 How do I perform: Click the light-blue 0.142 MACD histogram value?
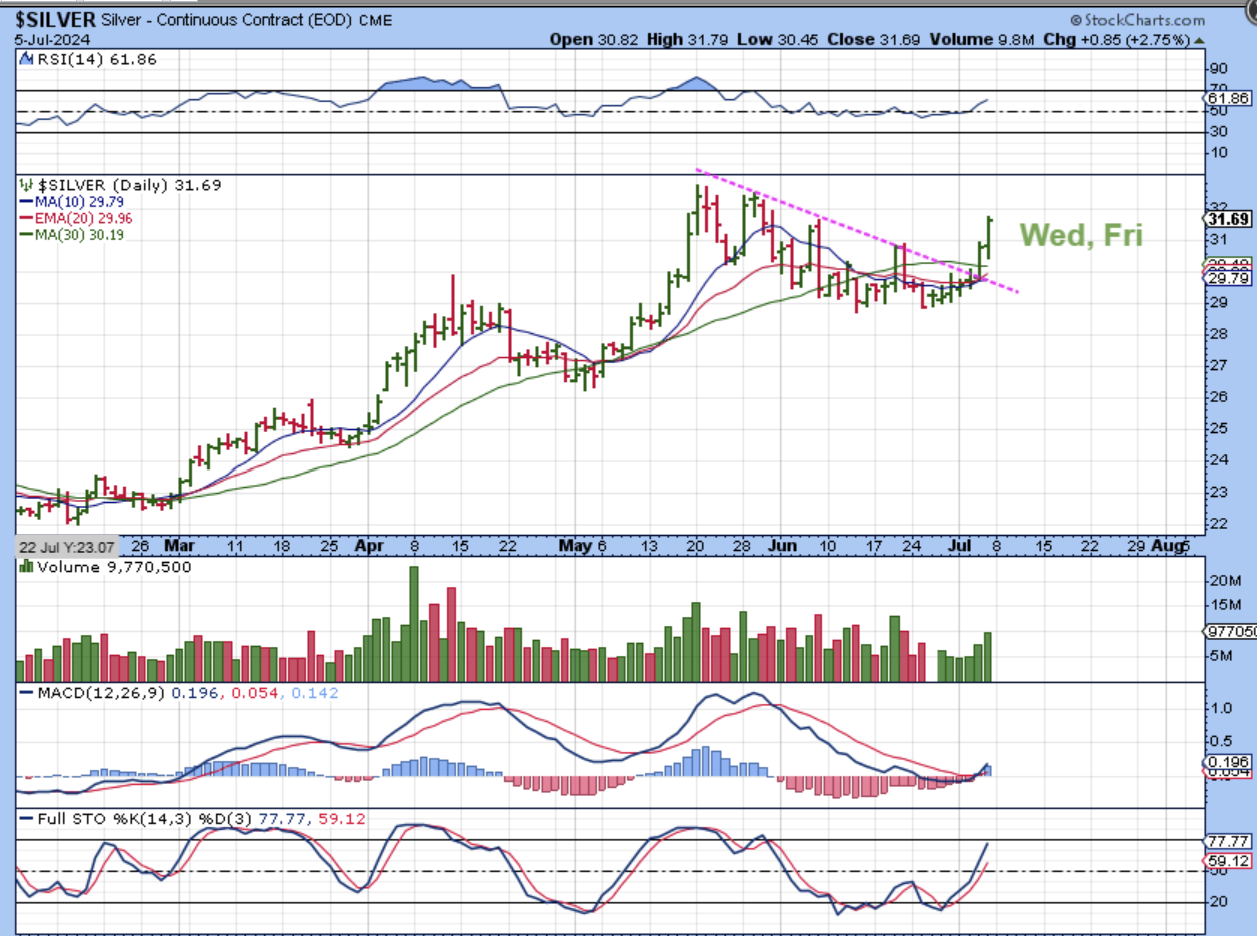[316, 692]
